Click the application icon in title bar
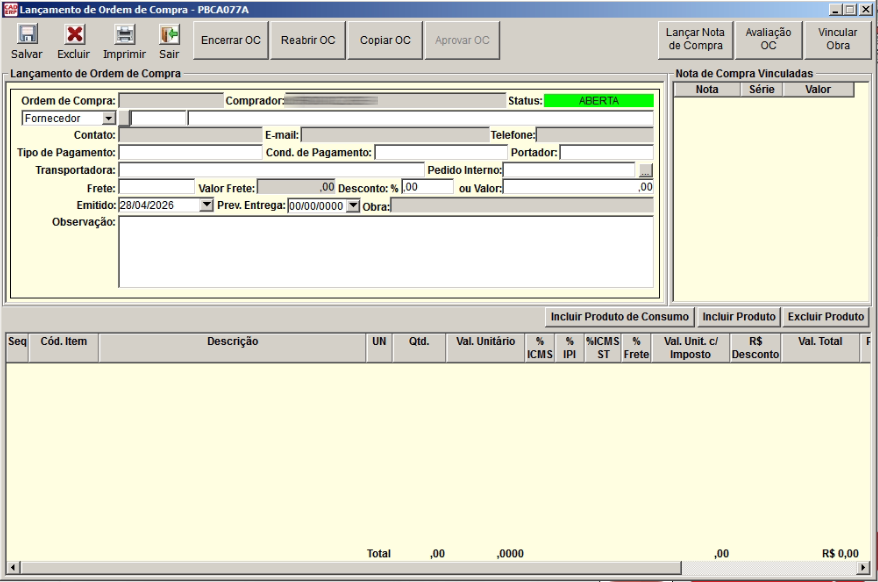 tap(10, 9)
